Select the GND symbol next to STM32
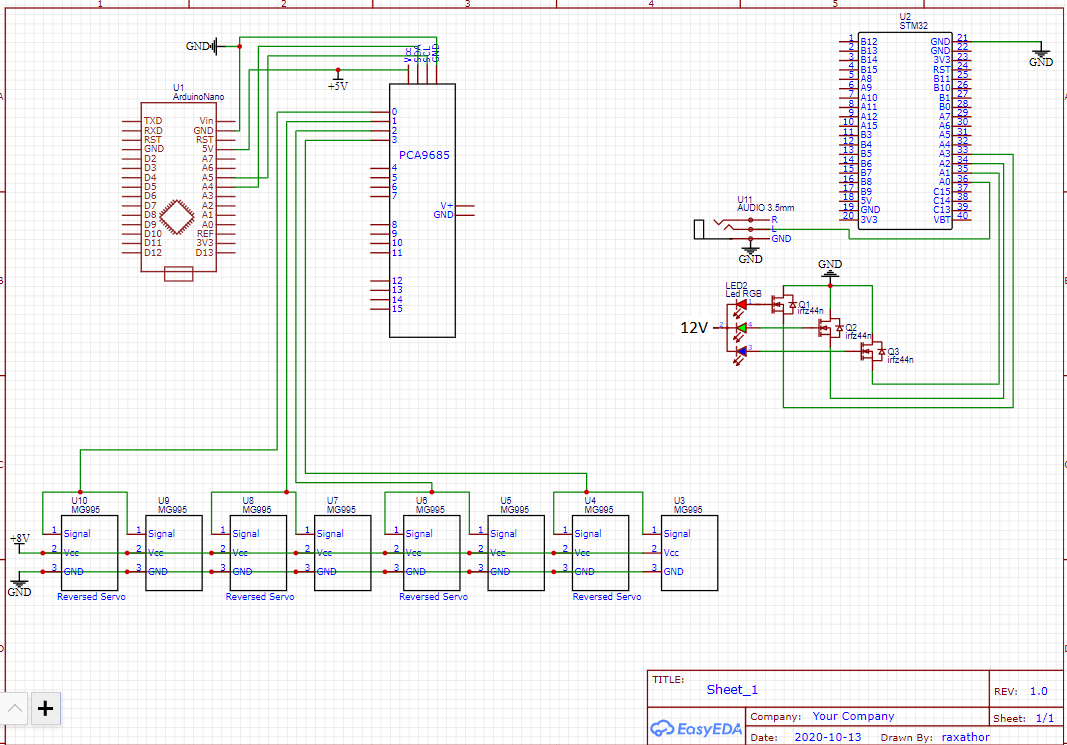Viewport: 1067px width, 745px height. pyautogui.click(x=1040, y=54)
